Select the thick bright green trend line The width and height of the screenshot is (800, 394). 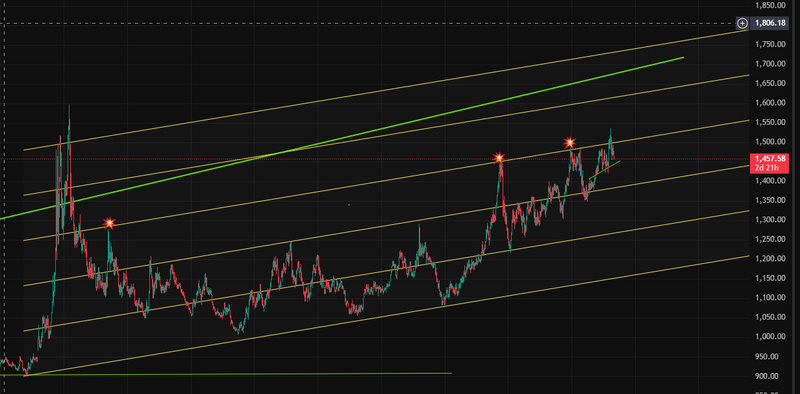tap(342, 138)
